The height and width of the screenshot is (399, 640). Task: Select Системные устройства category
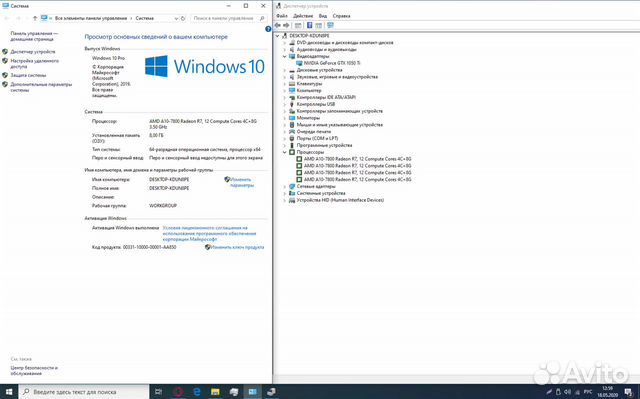[321, 193]
